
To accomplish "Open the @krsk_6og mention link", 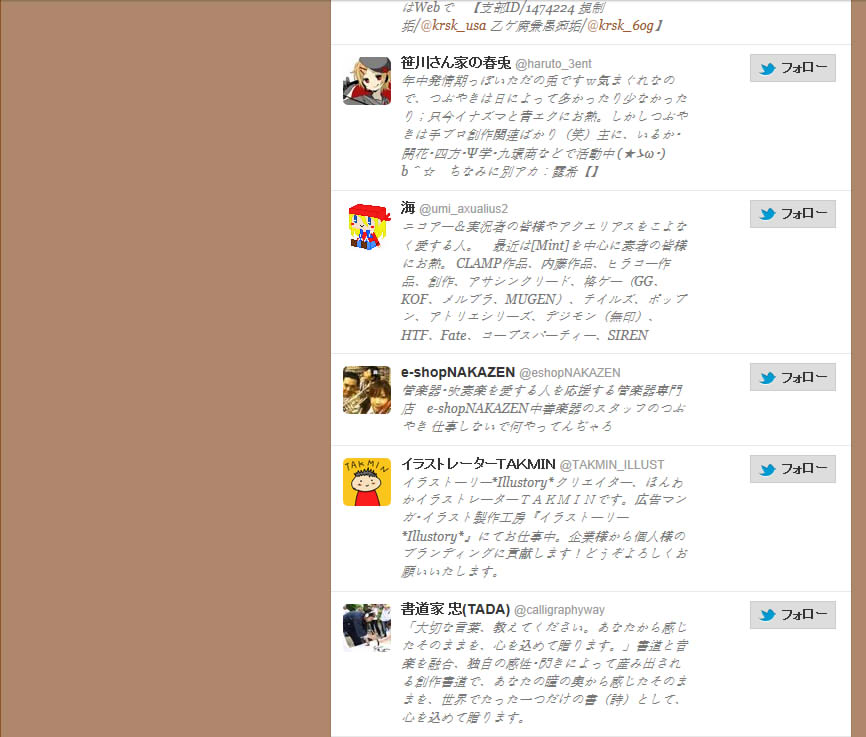I will [620, 25].
